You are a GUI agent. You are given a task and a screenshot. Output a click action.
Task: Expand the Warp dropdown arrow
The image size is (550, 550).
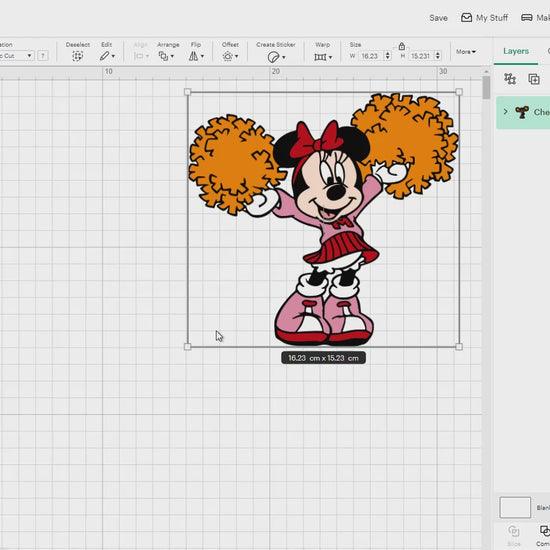[330, 57]
